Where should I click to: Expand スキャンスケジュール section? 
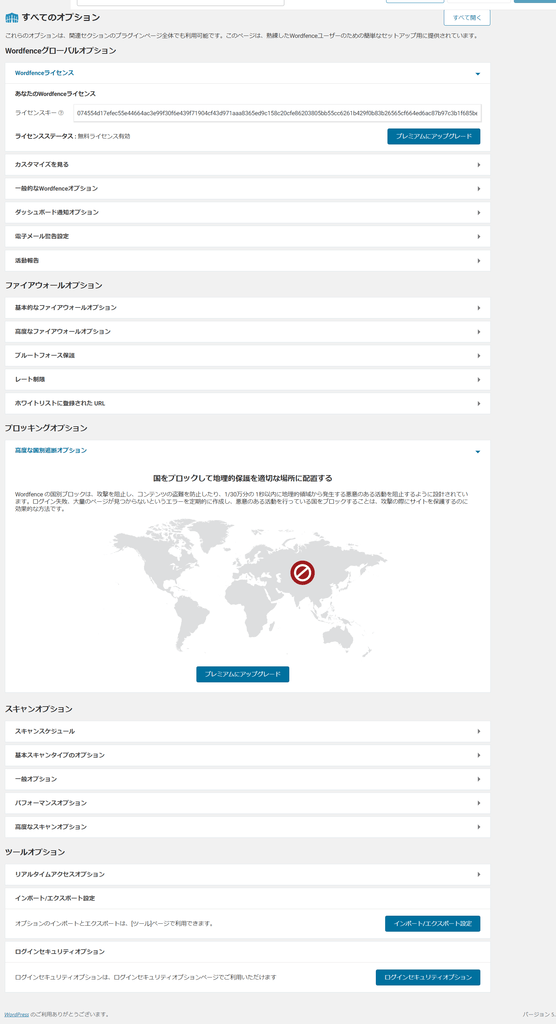(248, 731)
